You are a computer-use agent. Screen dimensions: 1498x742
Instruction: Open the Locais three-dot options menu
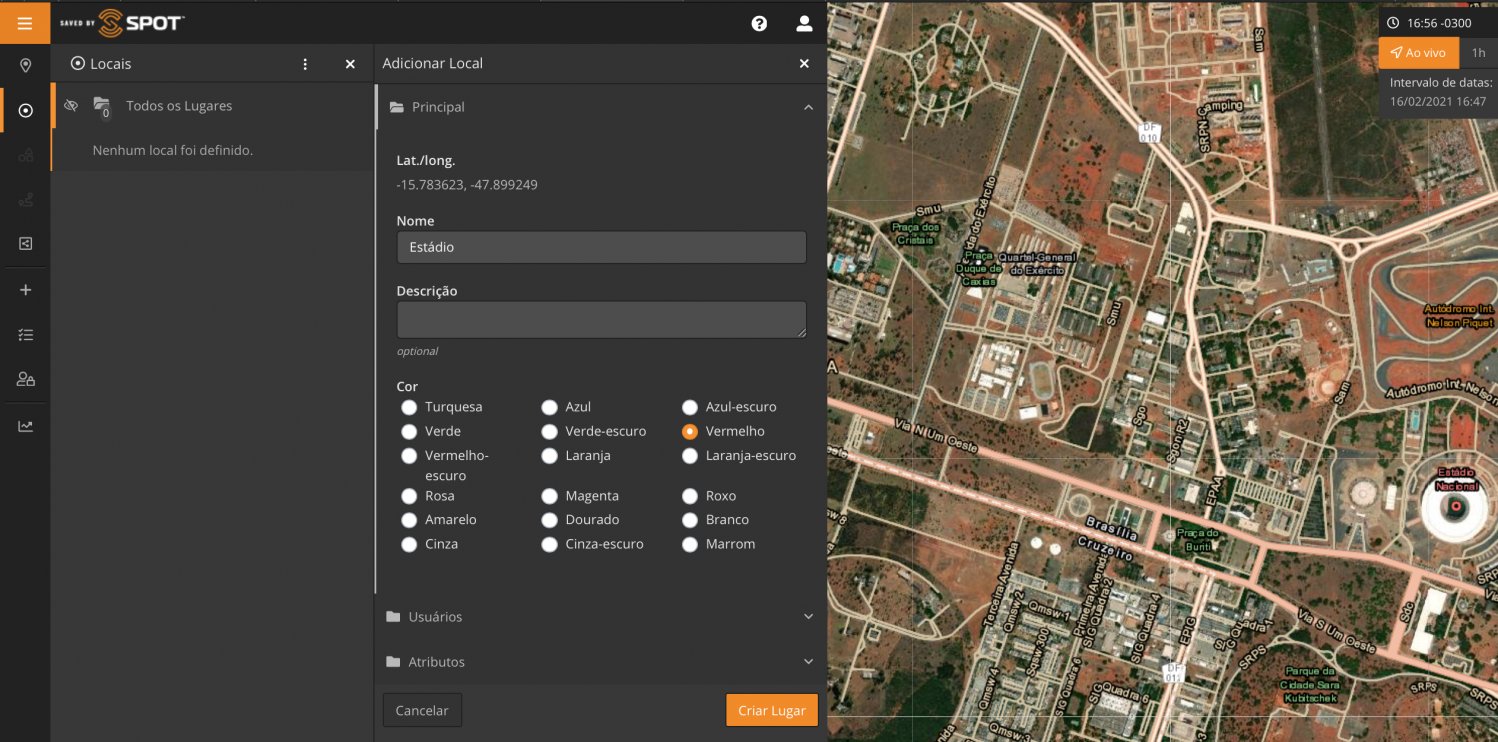(x=305, y=64)
